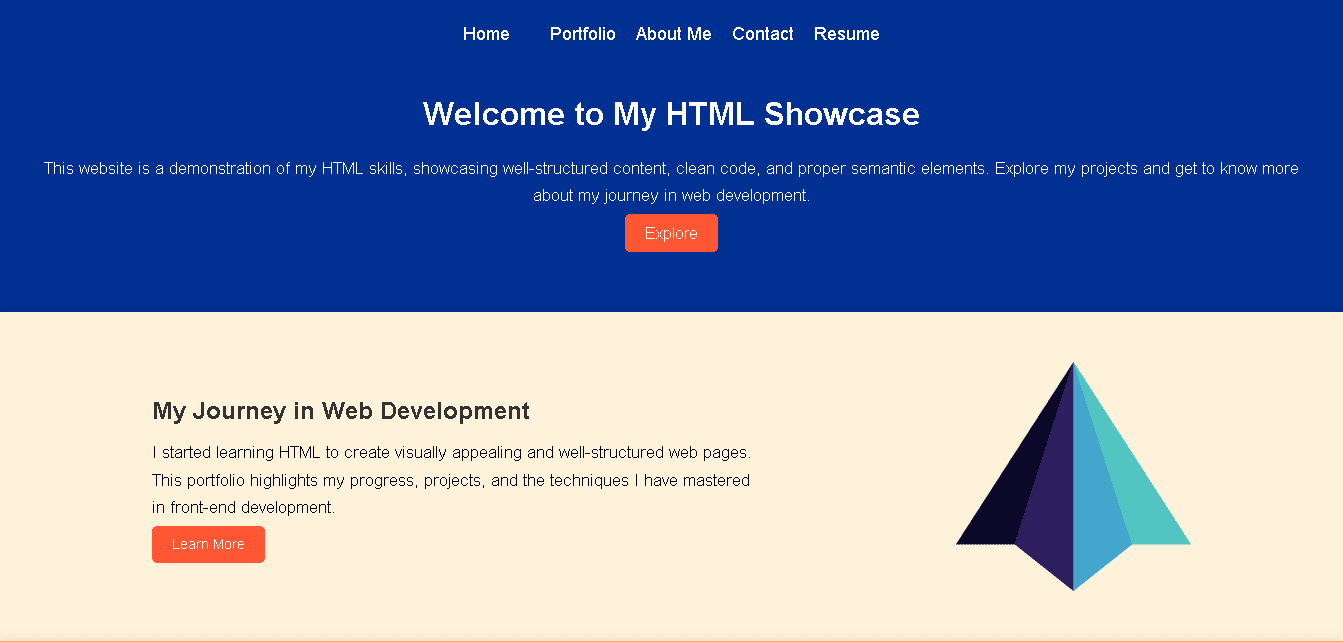This screenshot has width=1343, height=642.
Task: Select Resume in the navigation bar
Action: click(x=846, y=34)
